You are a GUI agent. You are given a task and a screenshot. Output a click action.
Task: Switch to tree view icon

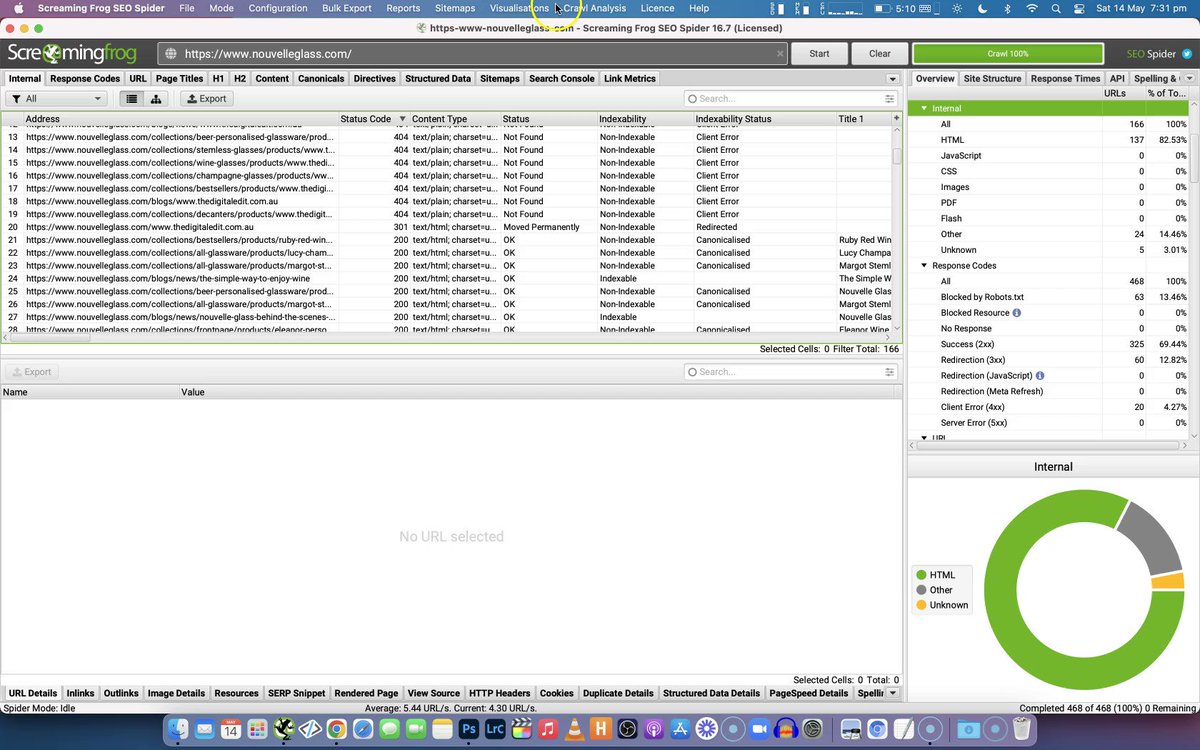tap(156, 98)
